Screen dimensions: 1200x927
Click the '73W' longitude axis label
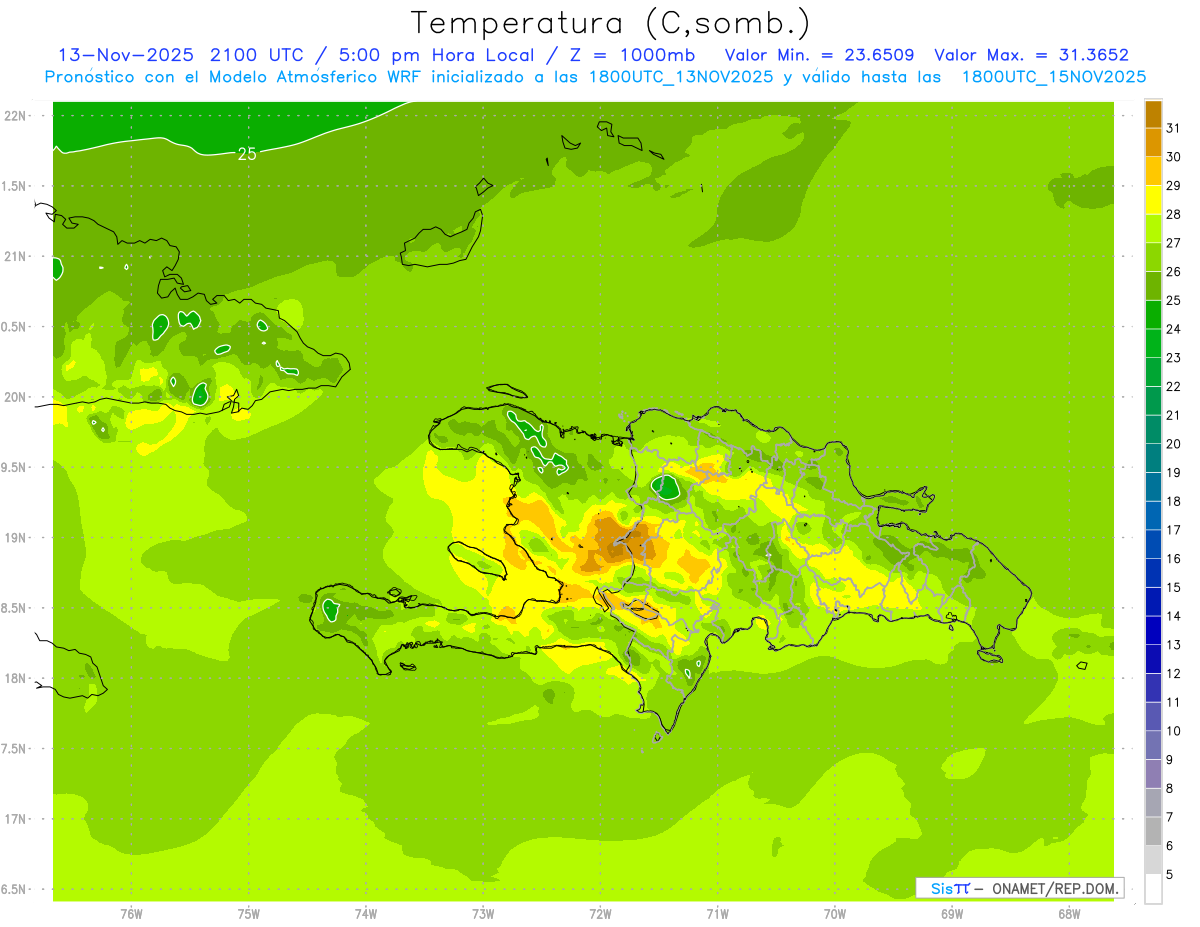tap(483, 913)
